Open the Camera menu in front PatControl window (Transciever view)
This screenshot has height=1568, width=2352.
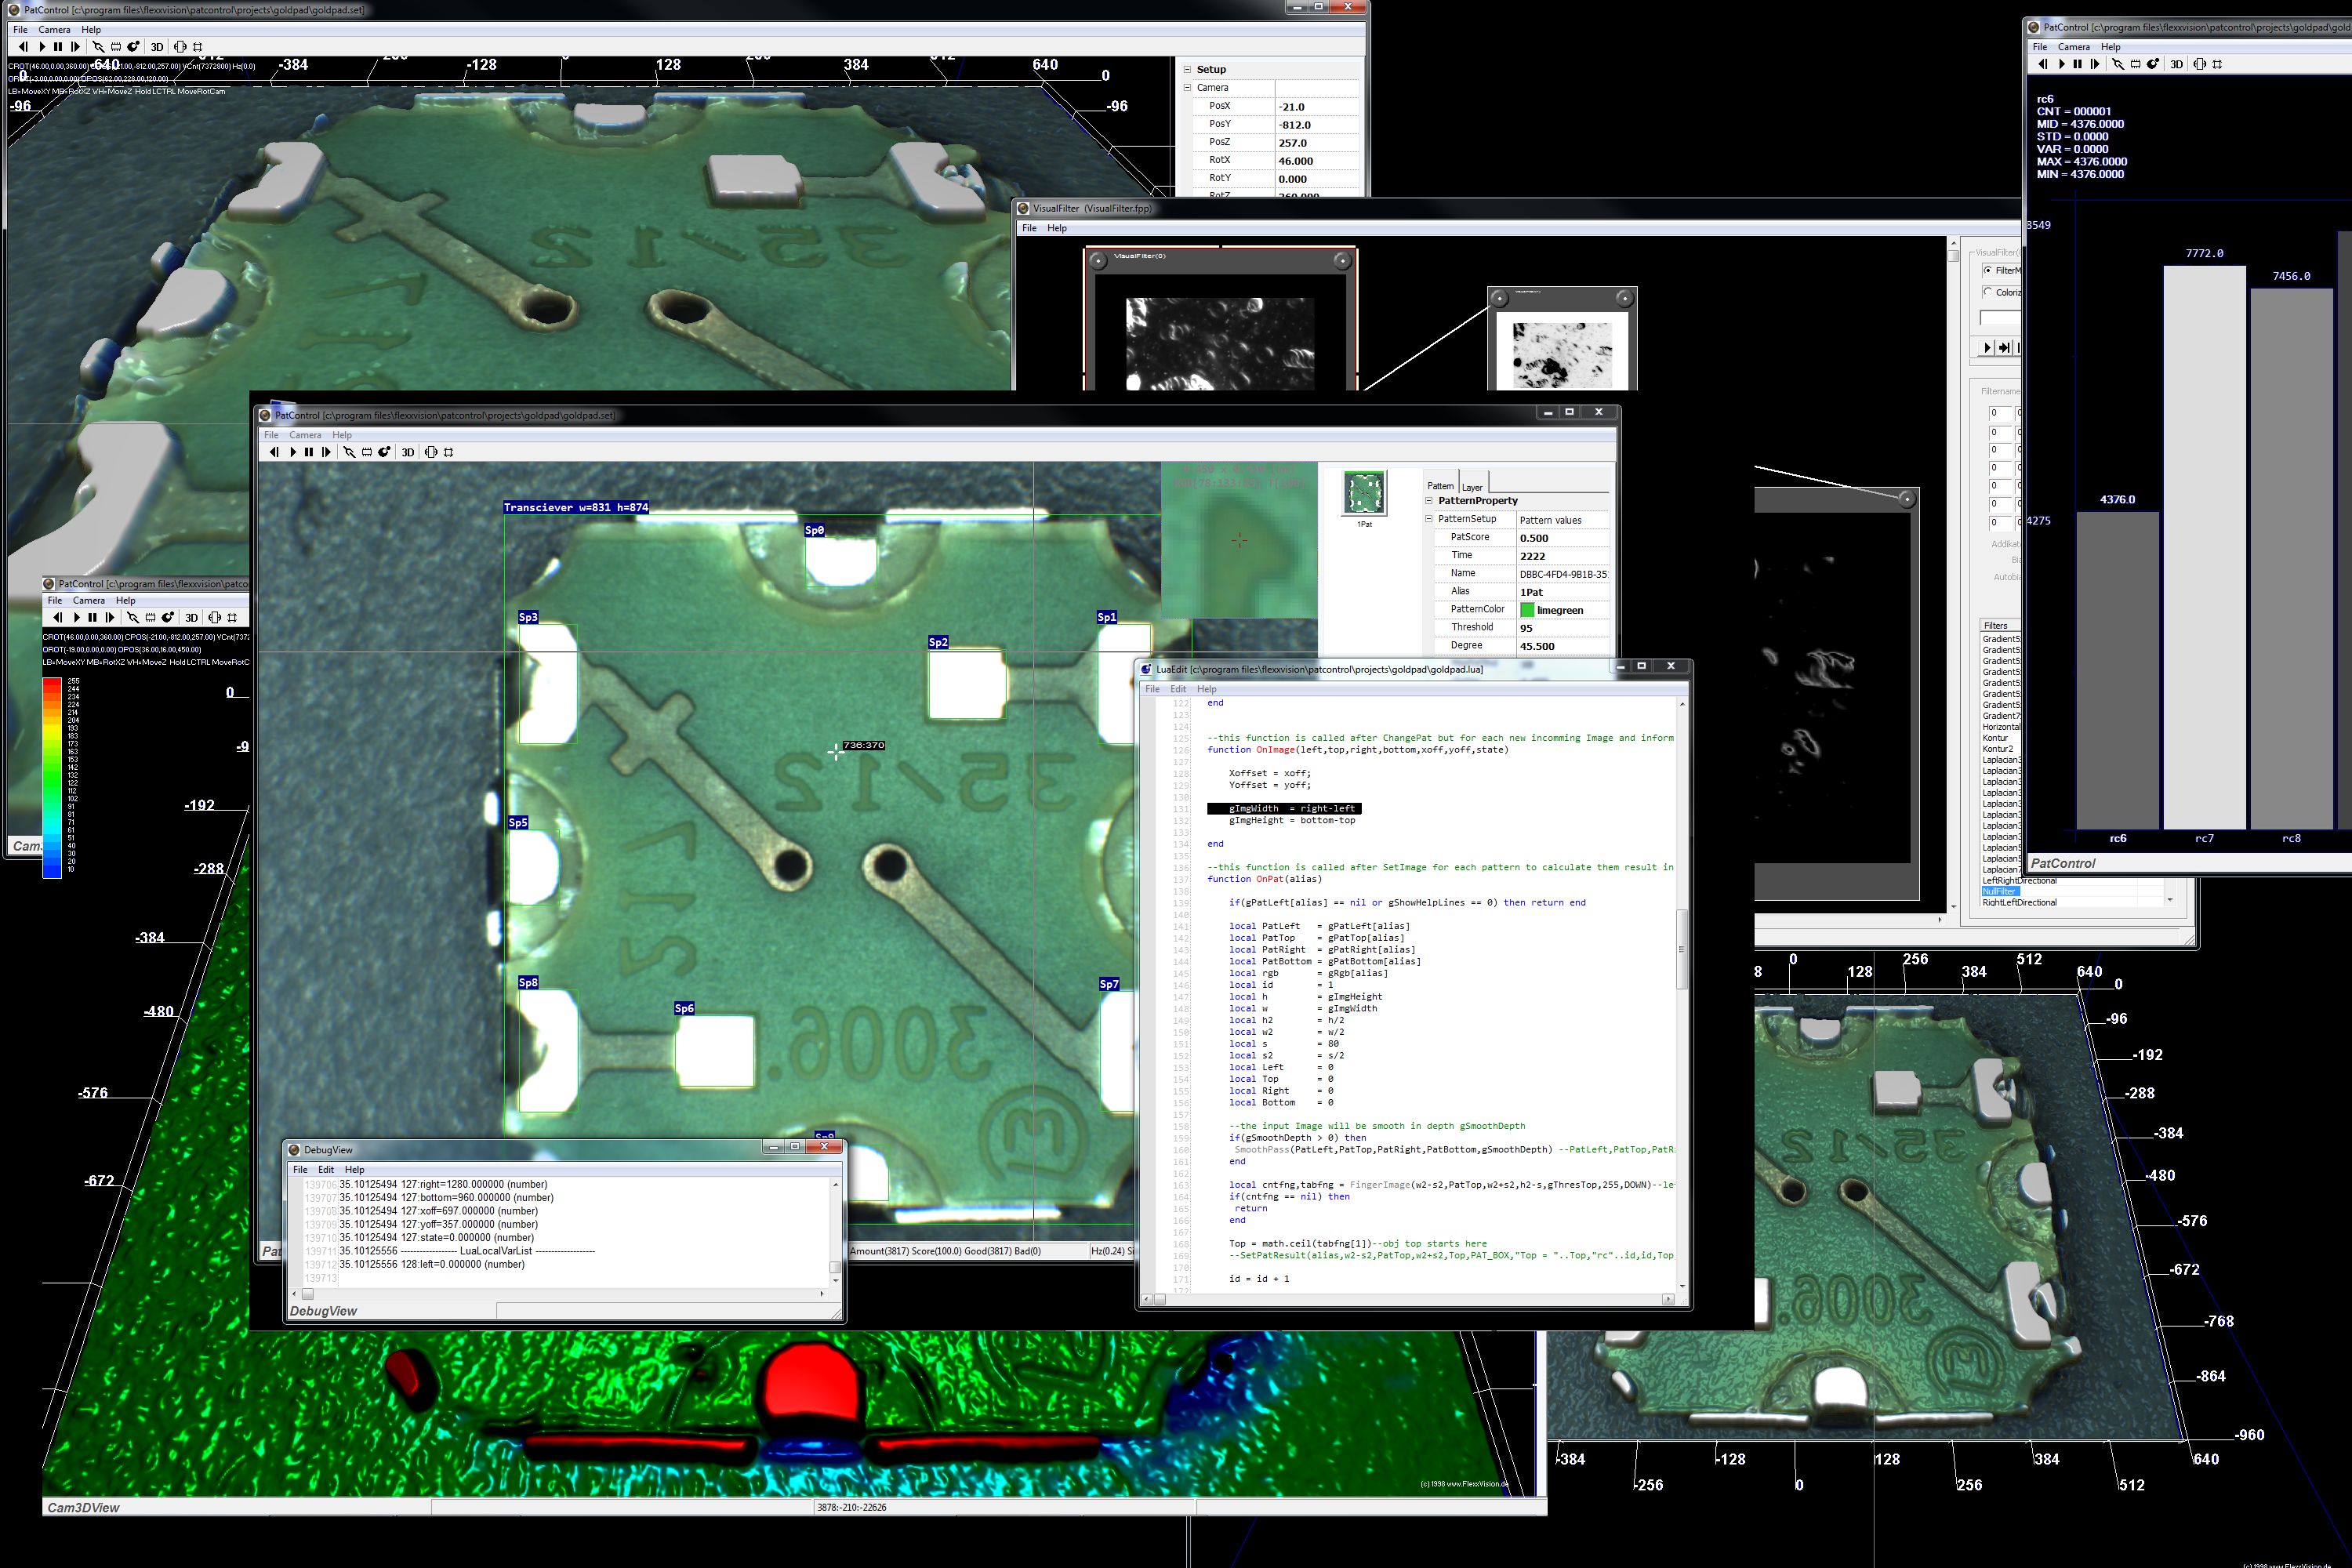[x=305, y=435]
